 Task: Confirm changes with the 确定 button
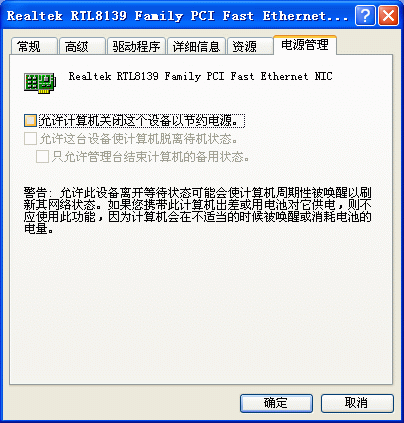click(276, 403)
